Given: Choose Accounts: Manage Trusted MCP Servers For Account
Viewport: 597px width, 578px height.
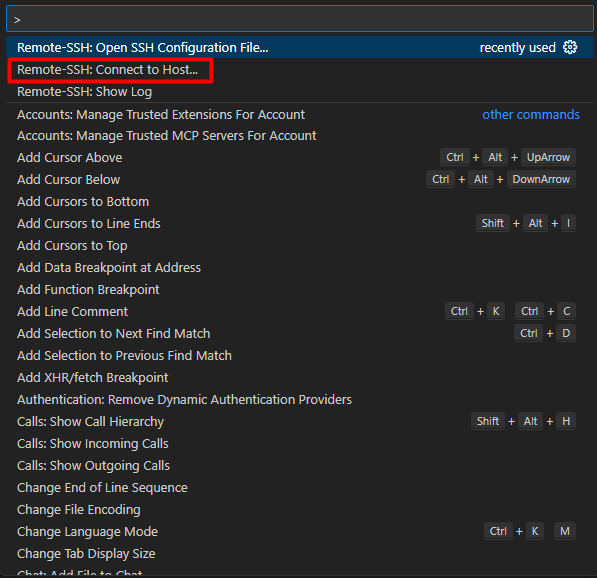Looking at the screenshot, I should pyautogui.click(x=300, y=136).
